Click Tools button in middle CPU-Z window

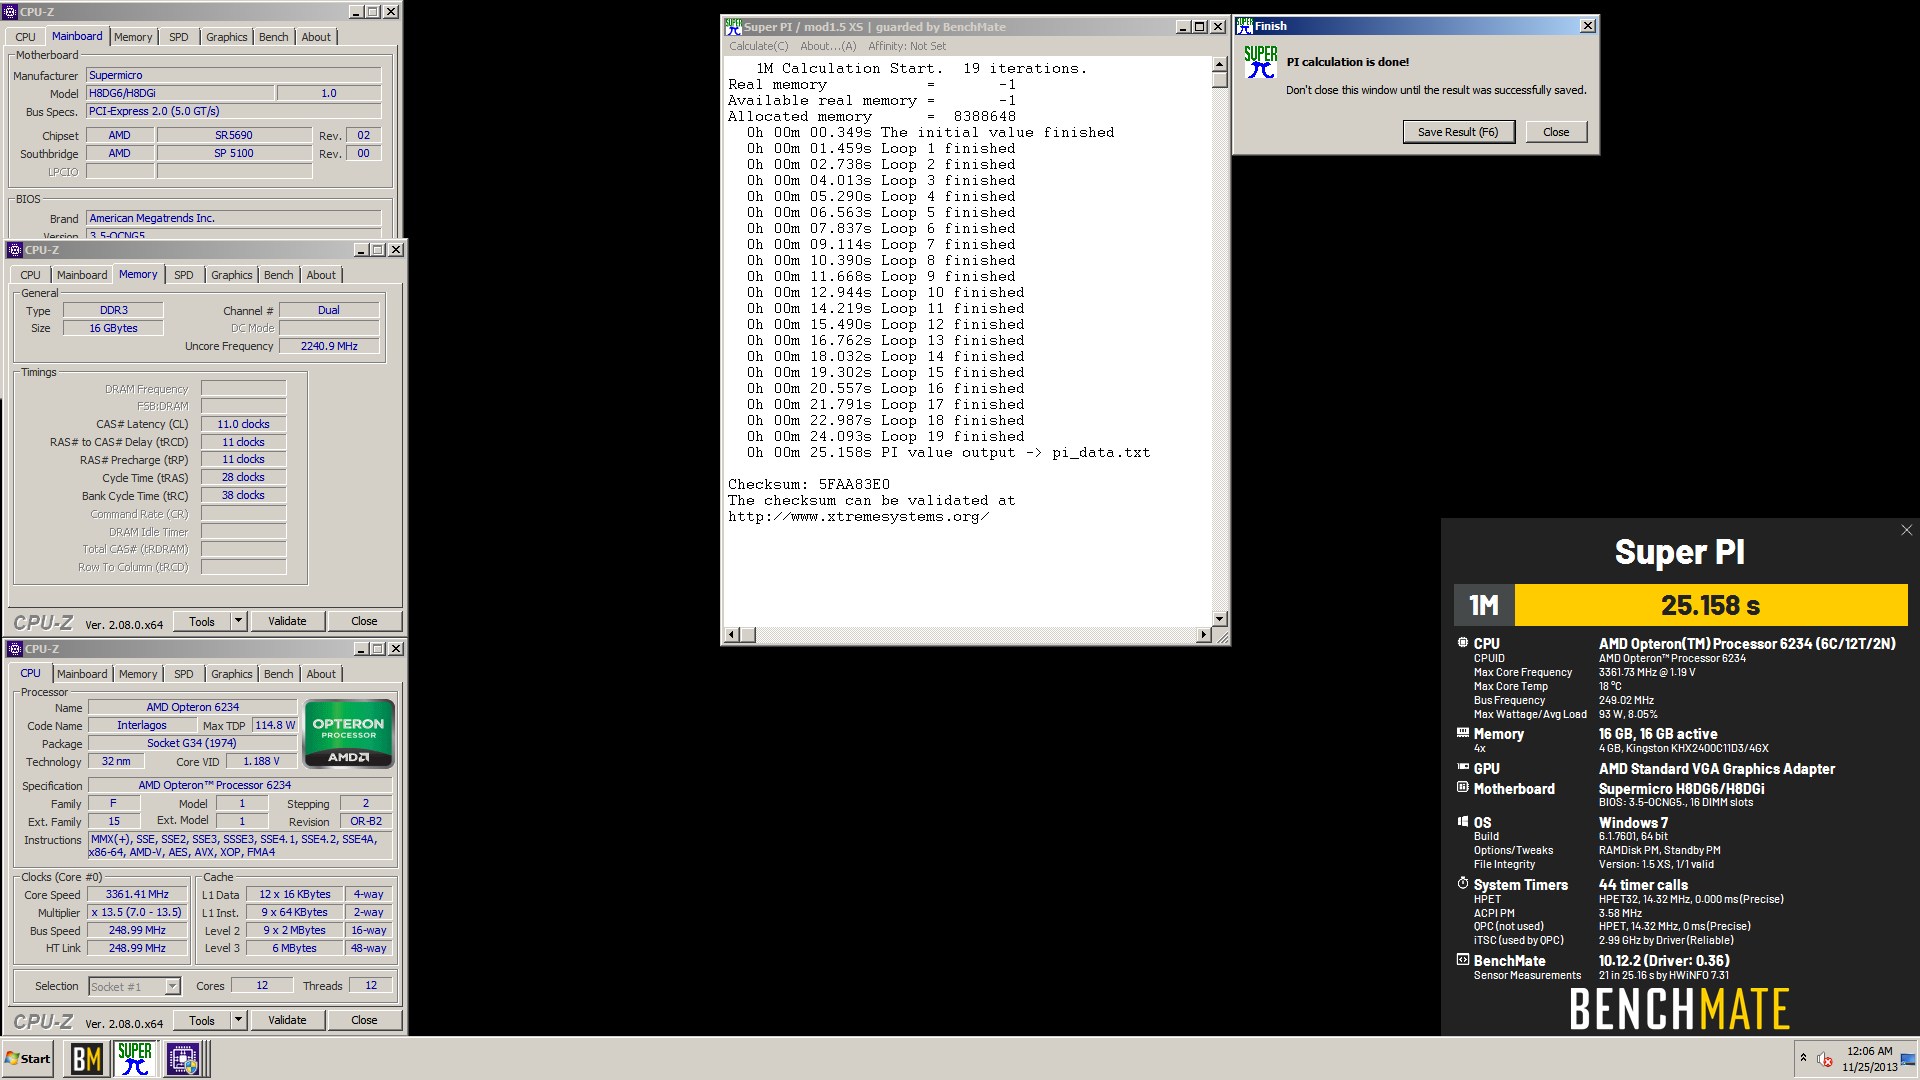tap(202, 621)
